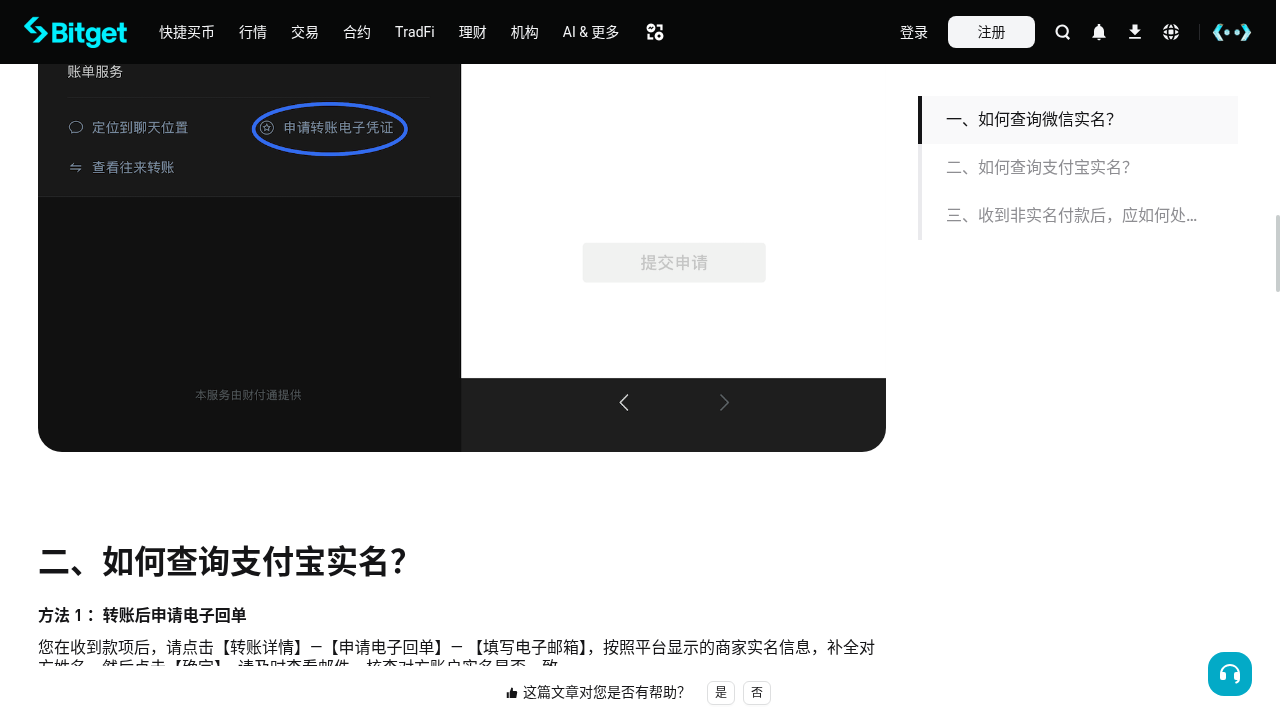Open 合约 menu
This screenshot has width=1280, height=720.
pos(357,32)
